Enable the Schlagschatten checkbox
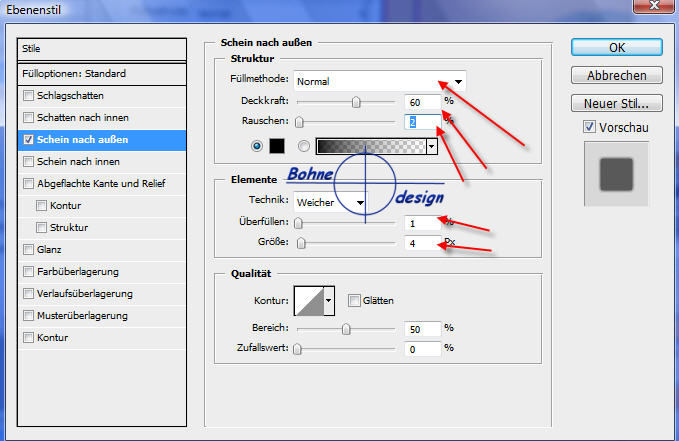 point(28,95)
